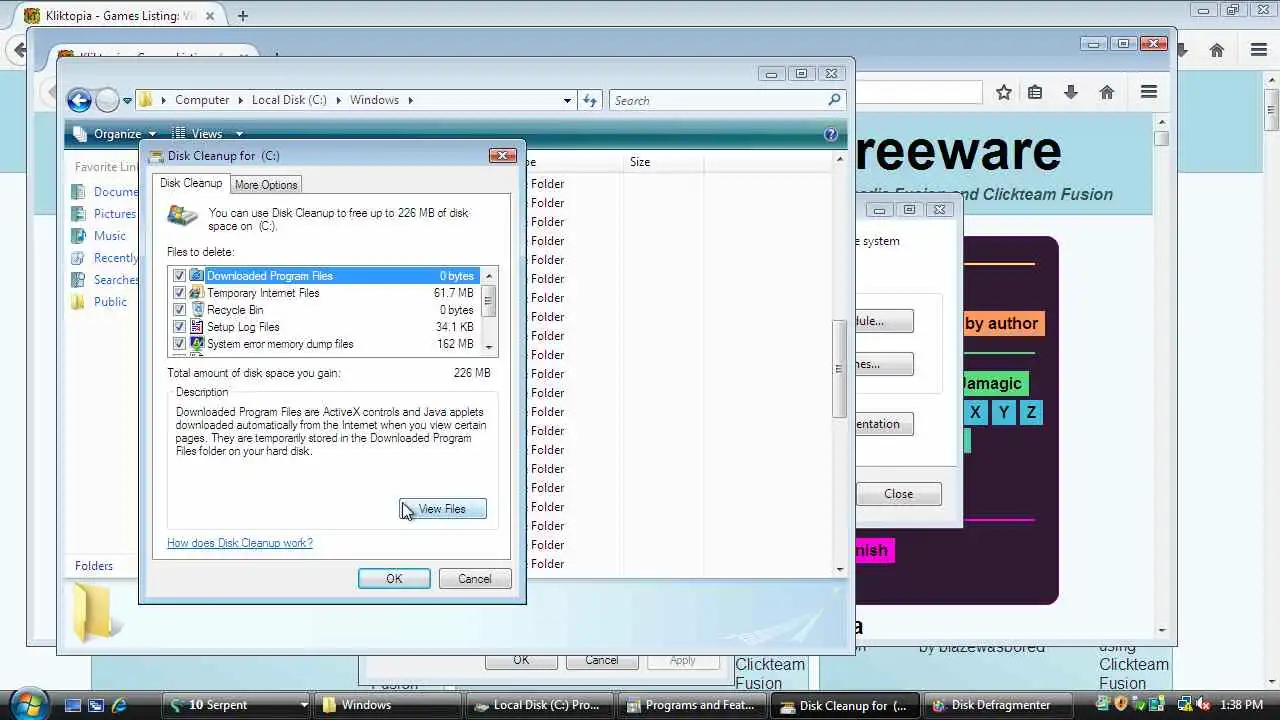
Task: Click the Forward arrow in Explorer
Action: click(107, 100)
